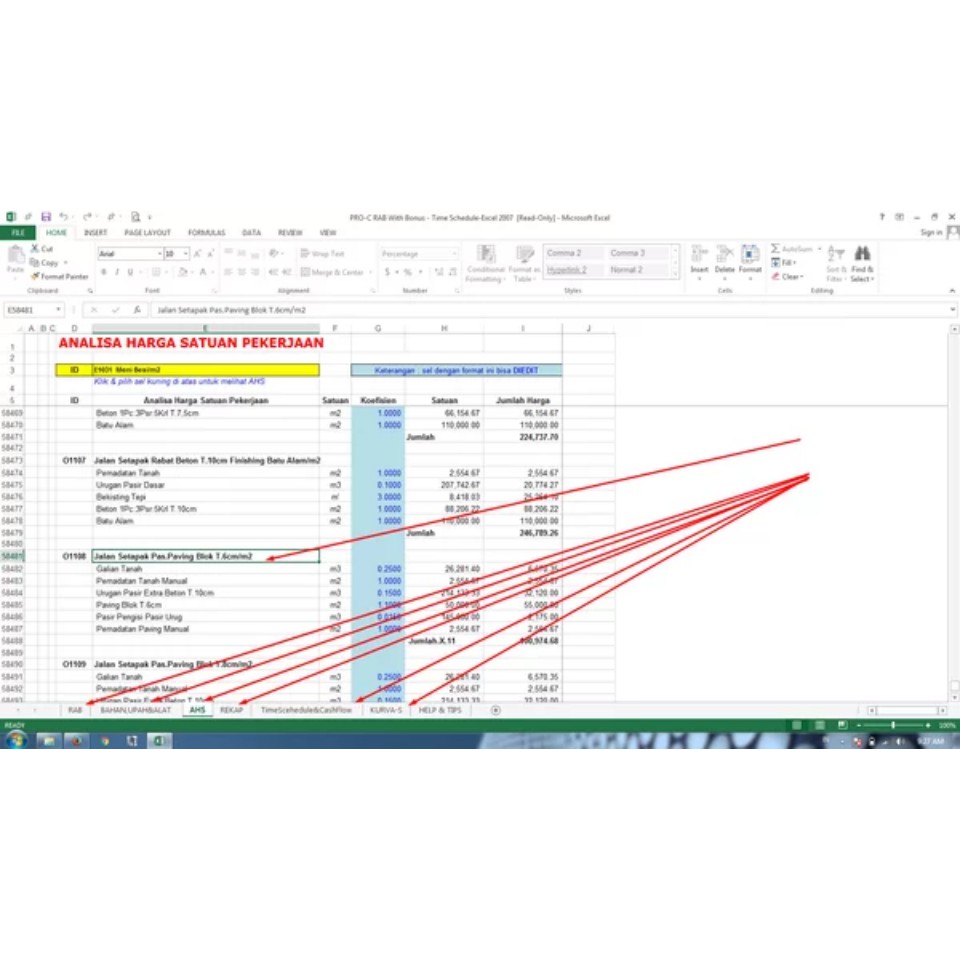Expand the Percentage number format dropdown
The image size is (960, 960).
tap(455, 254)
